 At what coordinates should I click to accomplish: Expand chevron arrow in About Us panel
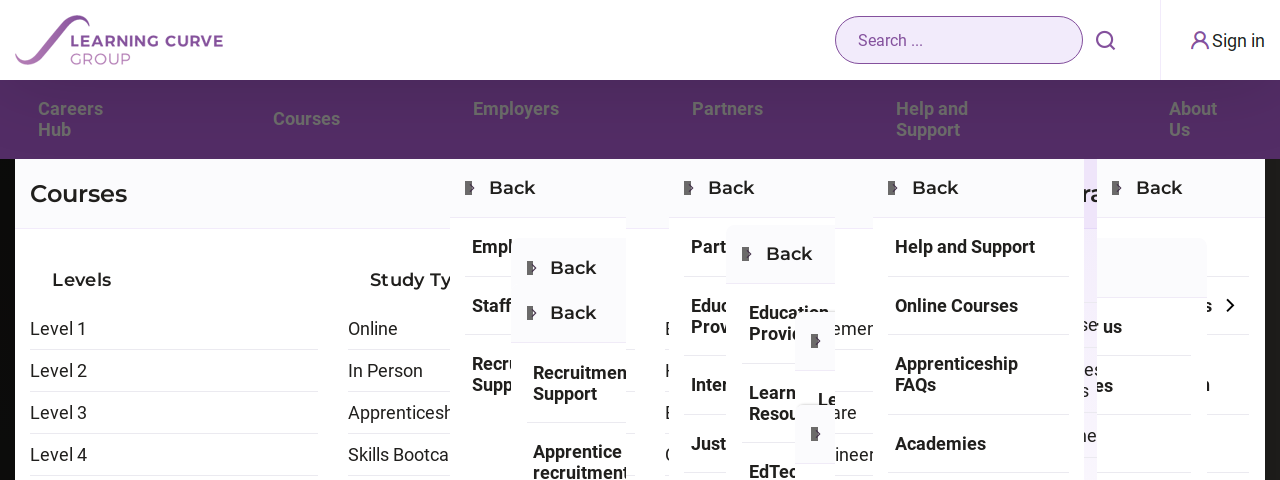[x=1231, y=306]
